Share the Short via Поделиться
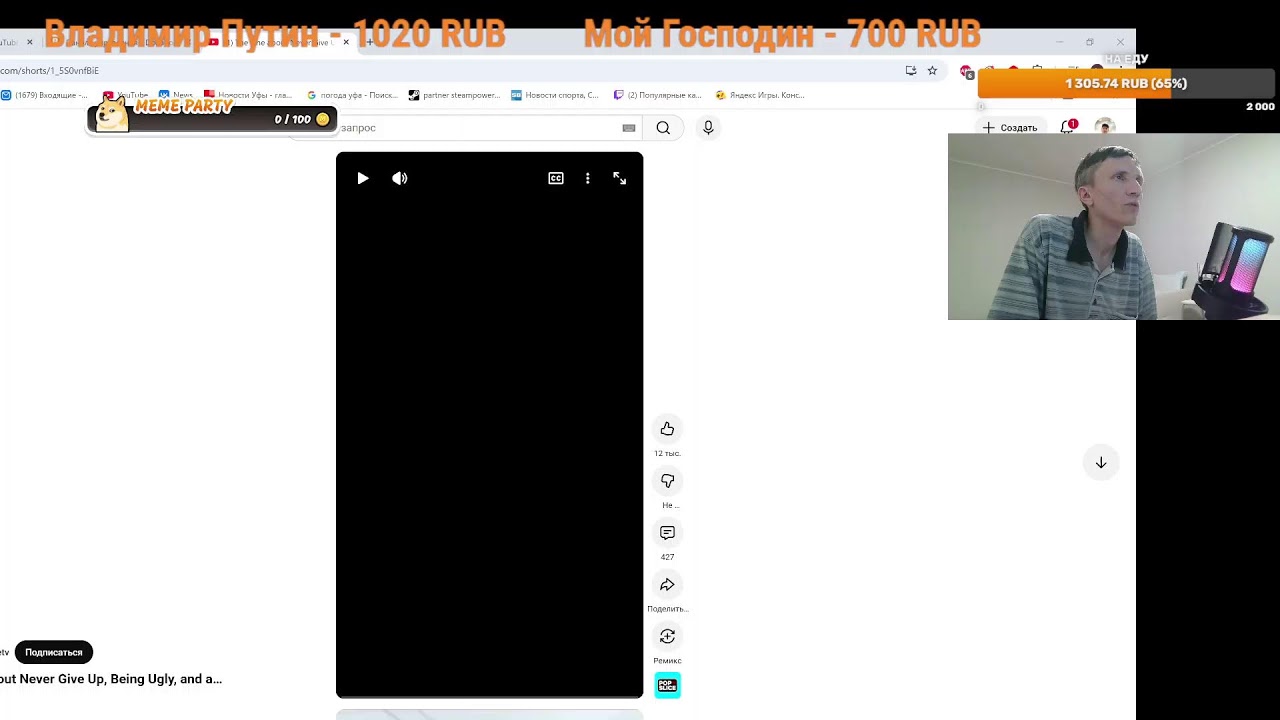Viewport: 1280px width, 720px height. [x=667, y=585]
